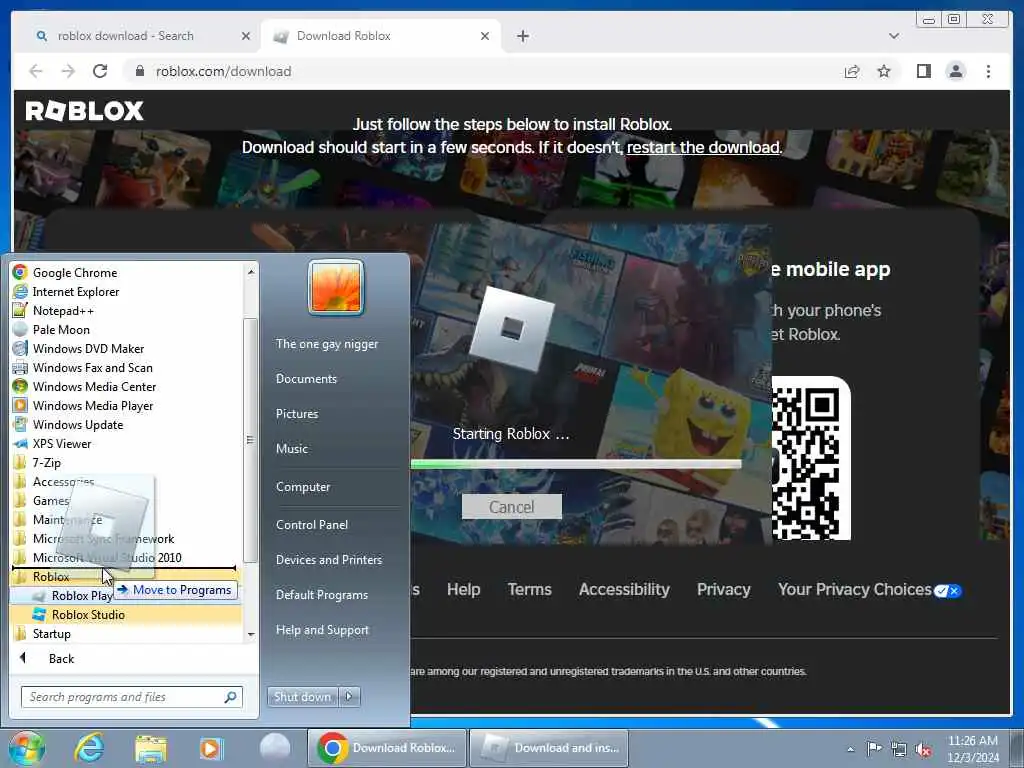Open Google Chrome from Start menu list
1024x768 pixels.
(x=75, y=272)
